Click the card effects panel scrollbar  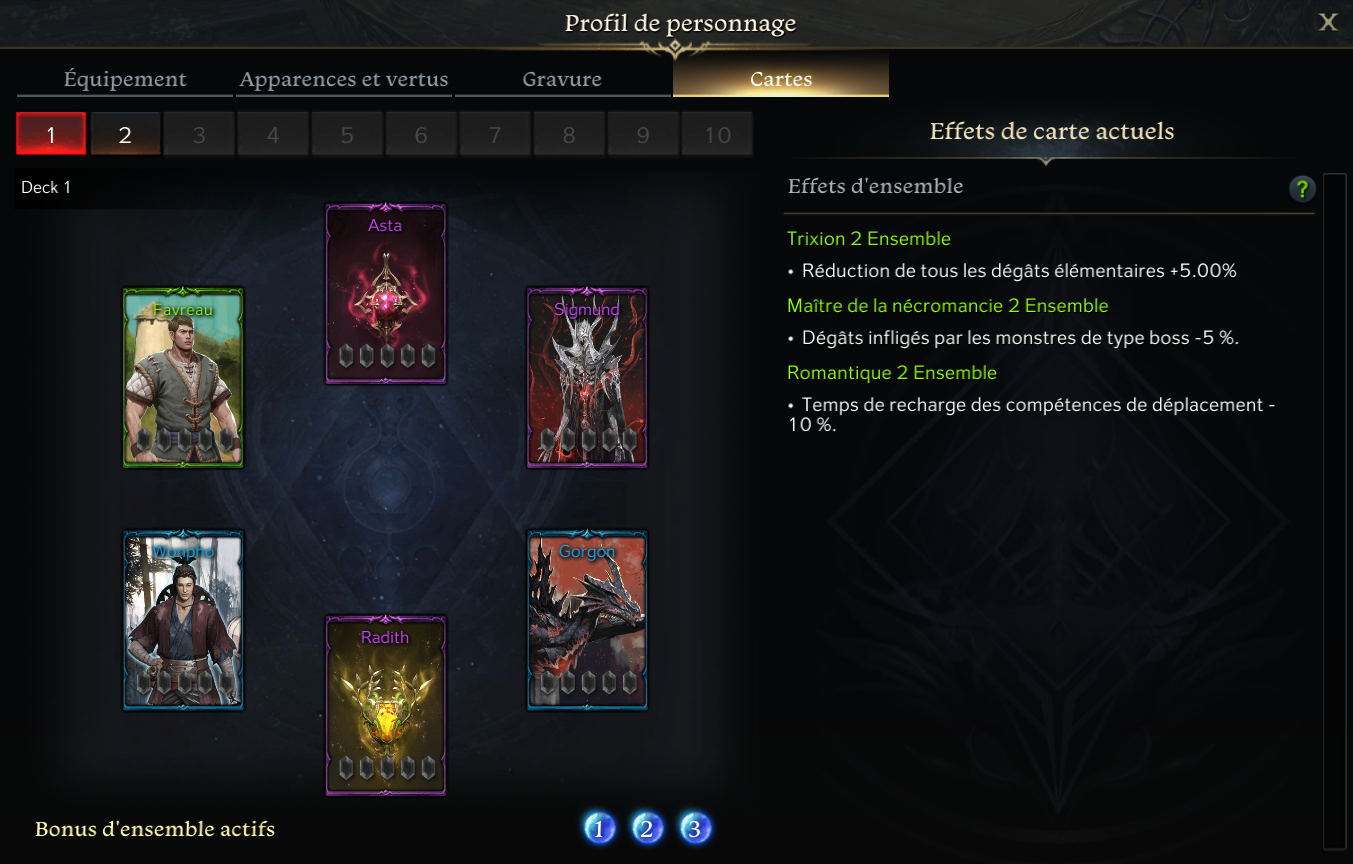click(x=1334, y=510)
